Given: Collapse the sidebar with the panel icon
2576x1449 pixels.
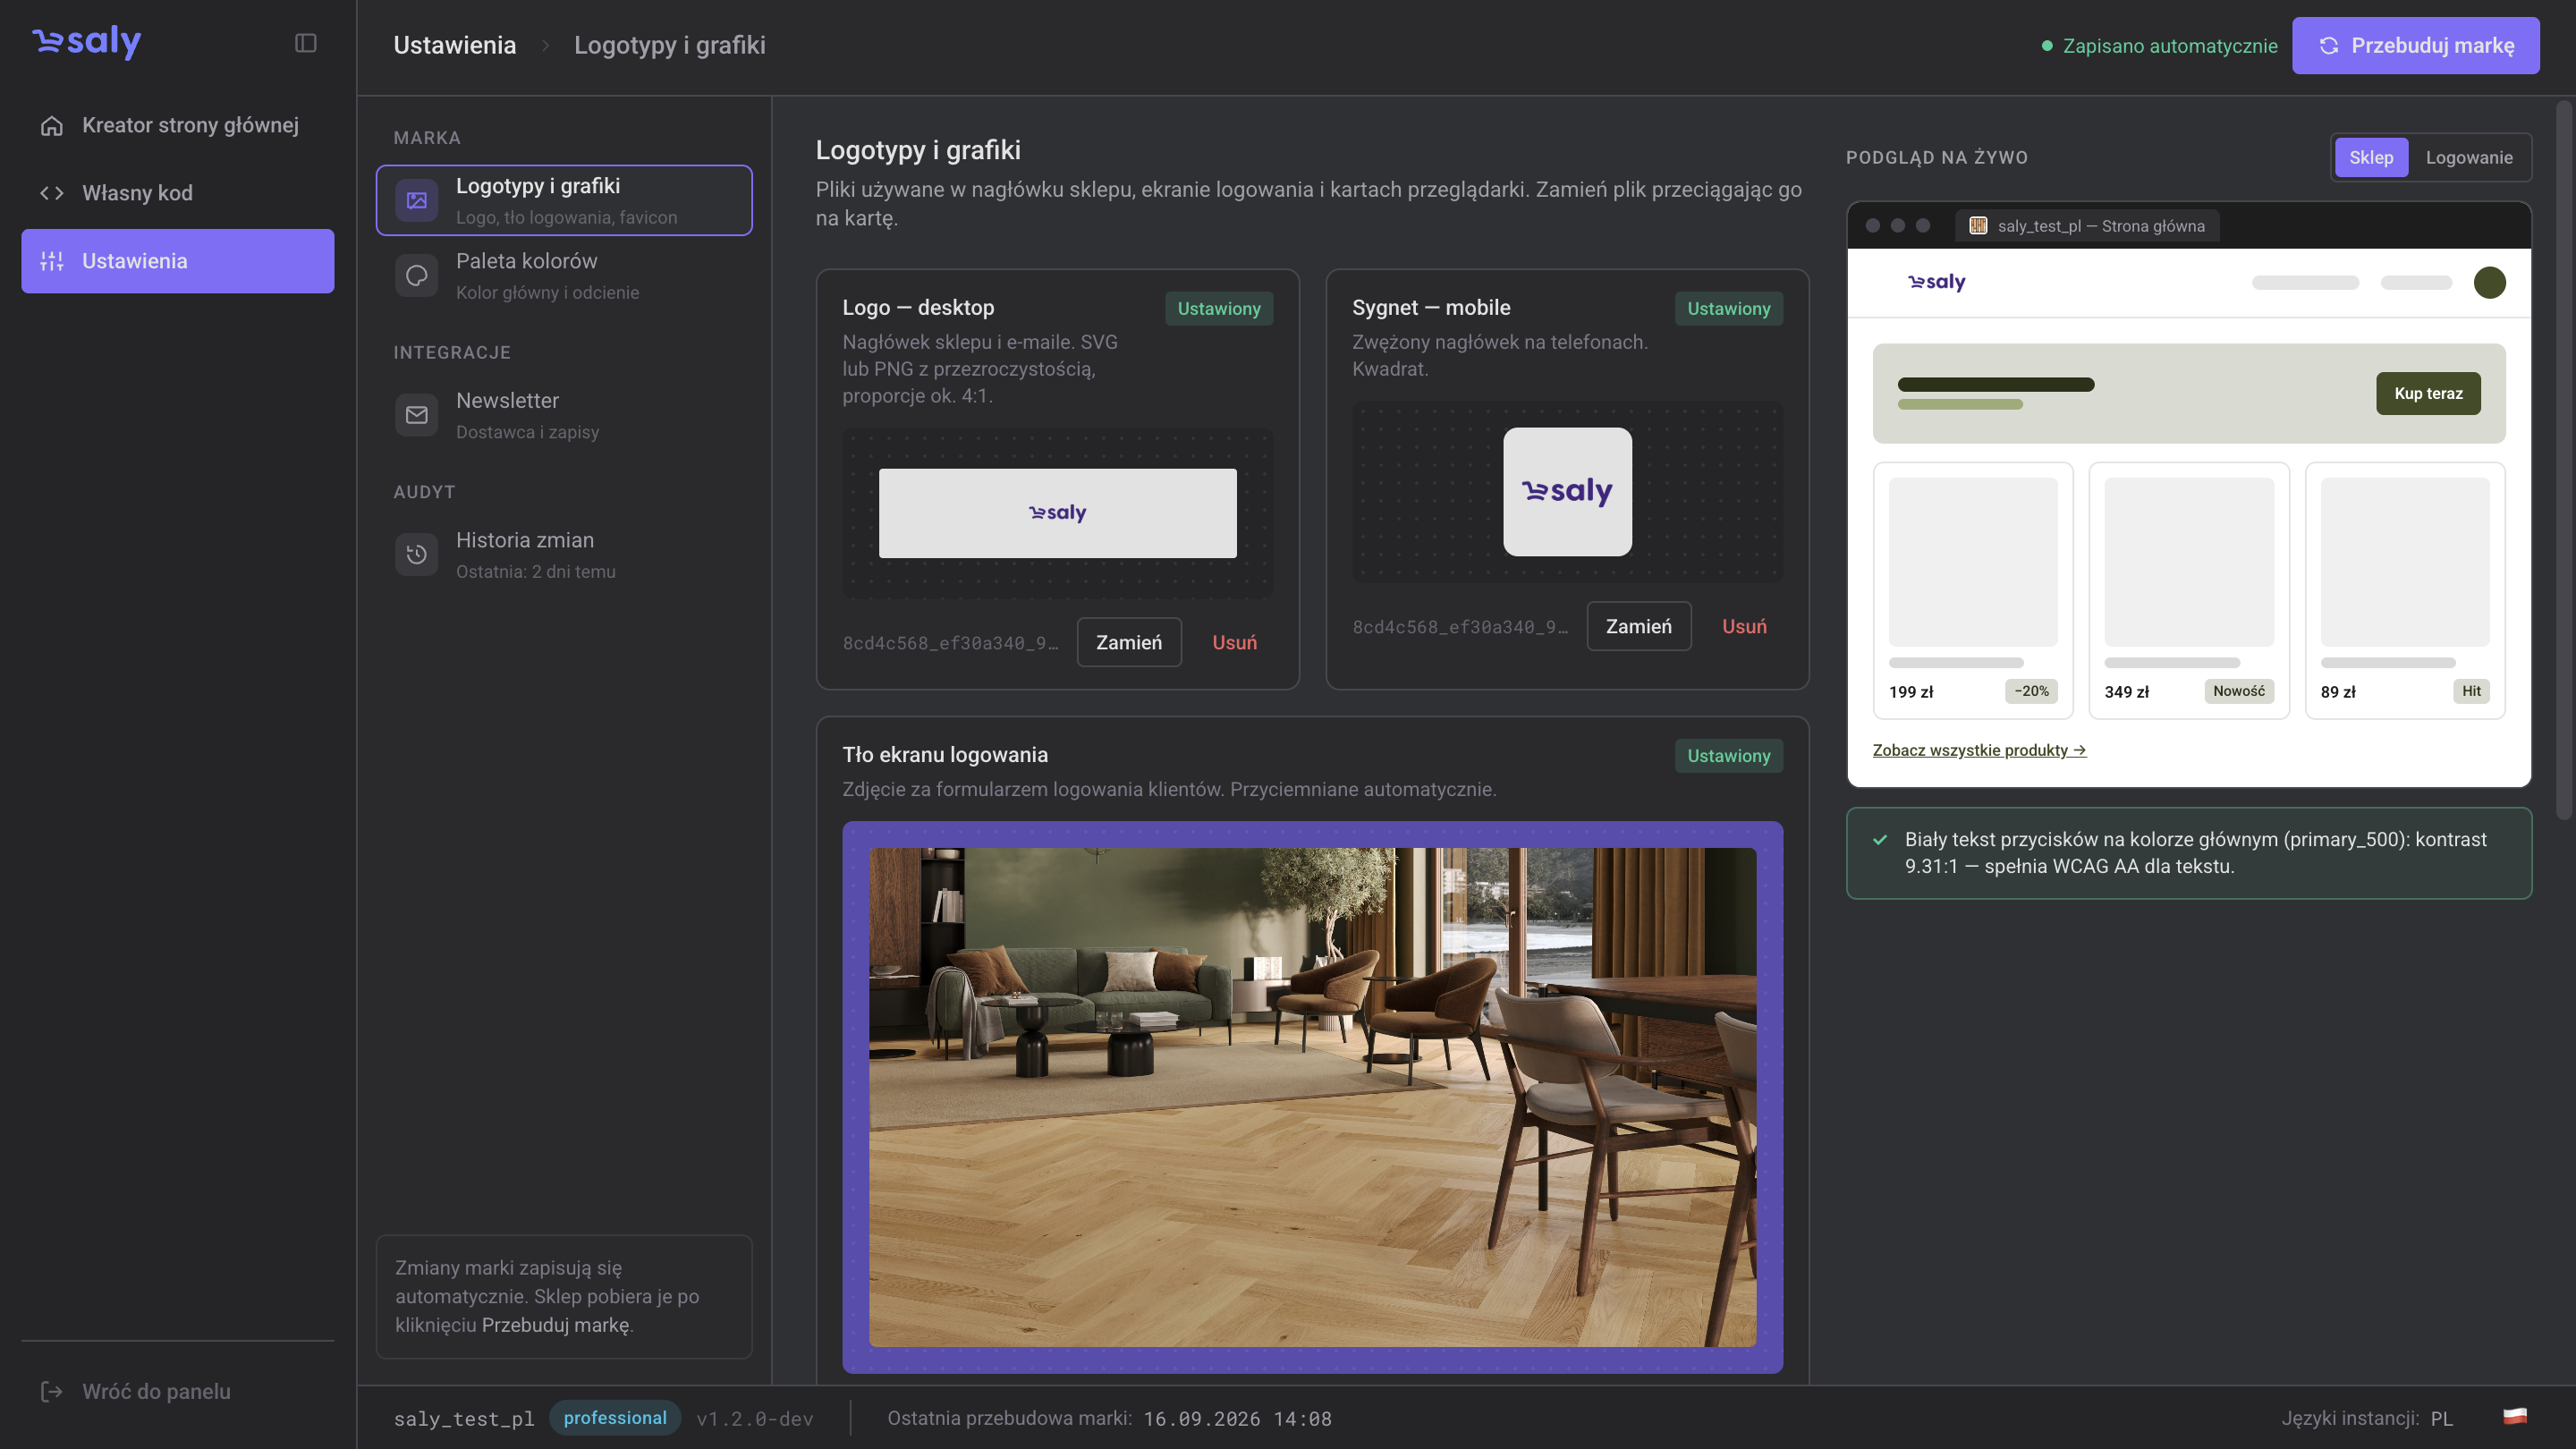Looking at the screenshot, I should (x=306, y=43).
